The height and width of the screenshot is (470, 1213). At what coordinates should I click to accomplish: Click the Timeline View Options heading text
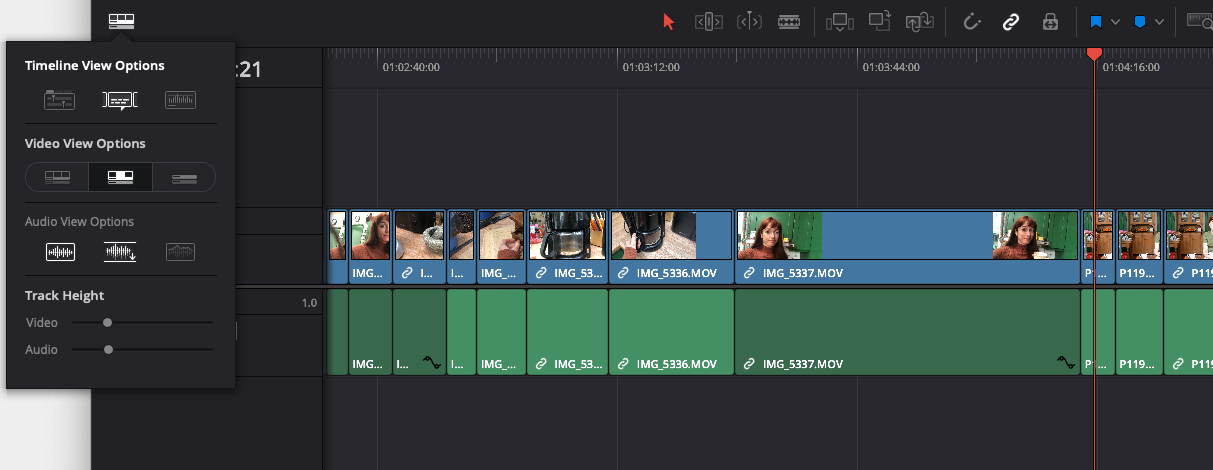click(94, 66)
